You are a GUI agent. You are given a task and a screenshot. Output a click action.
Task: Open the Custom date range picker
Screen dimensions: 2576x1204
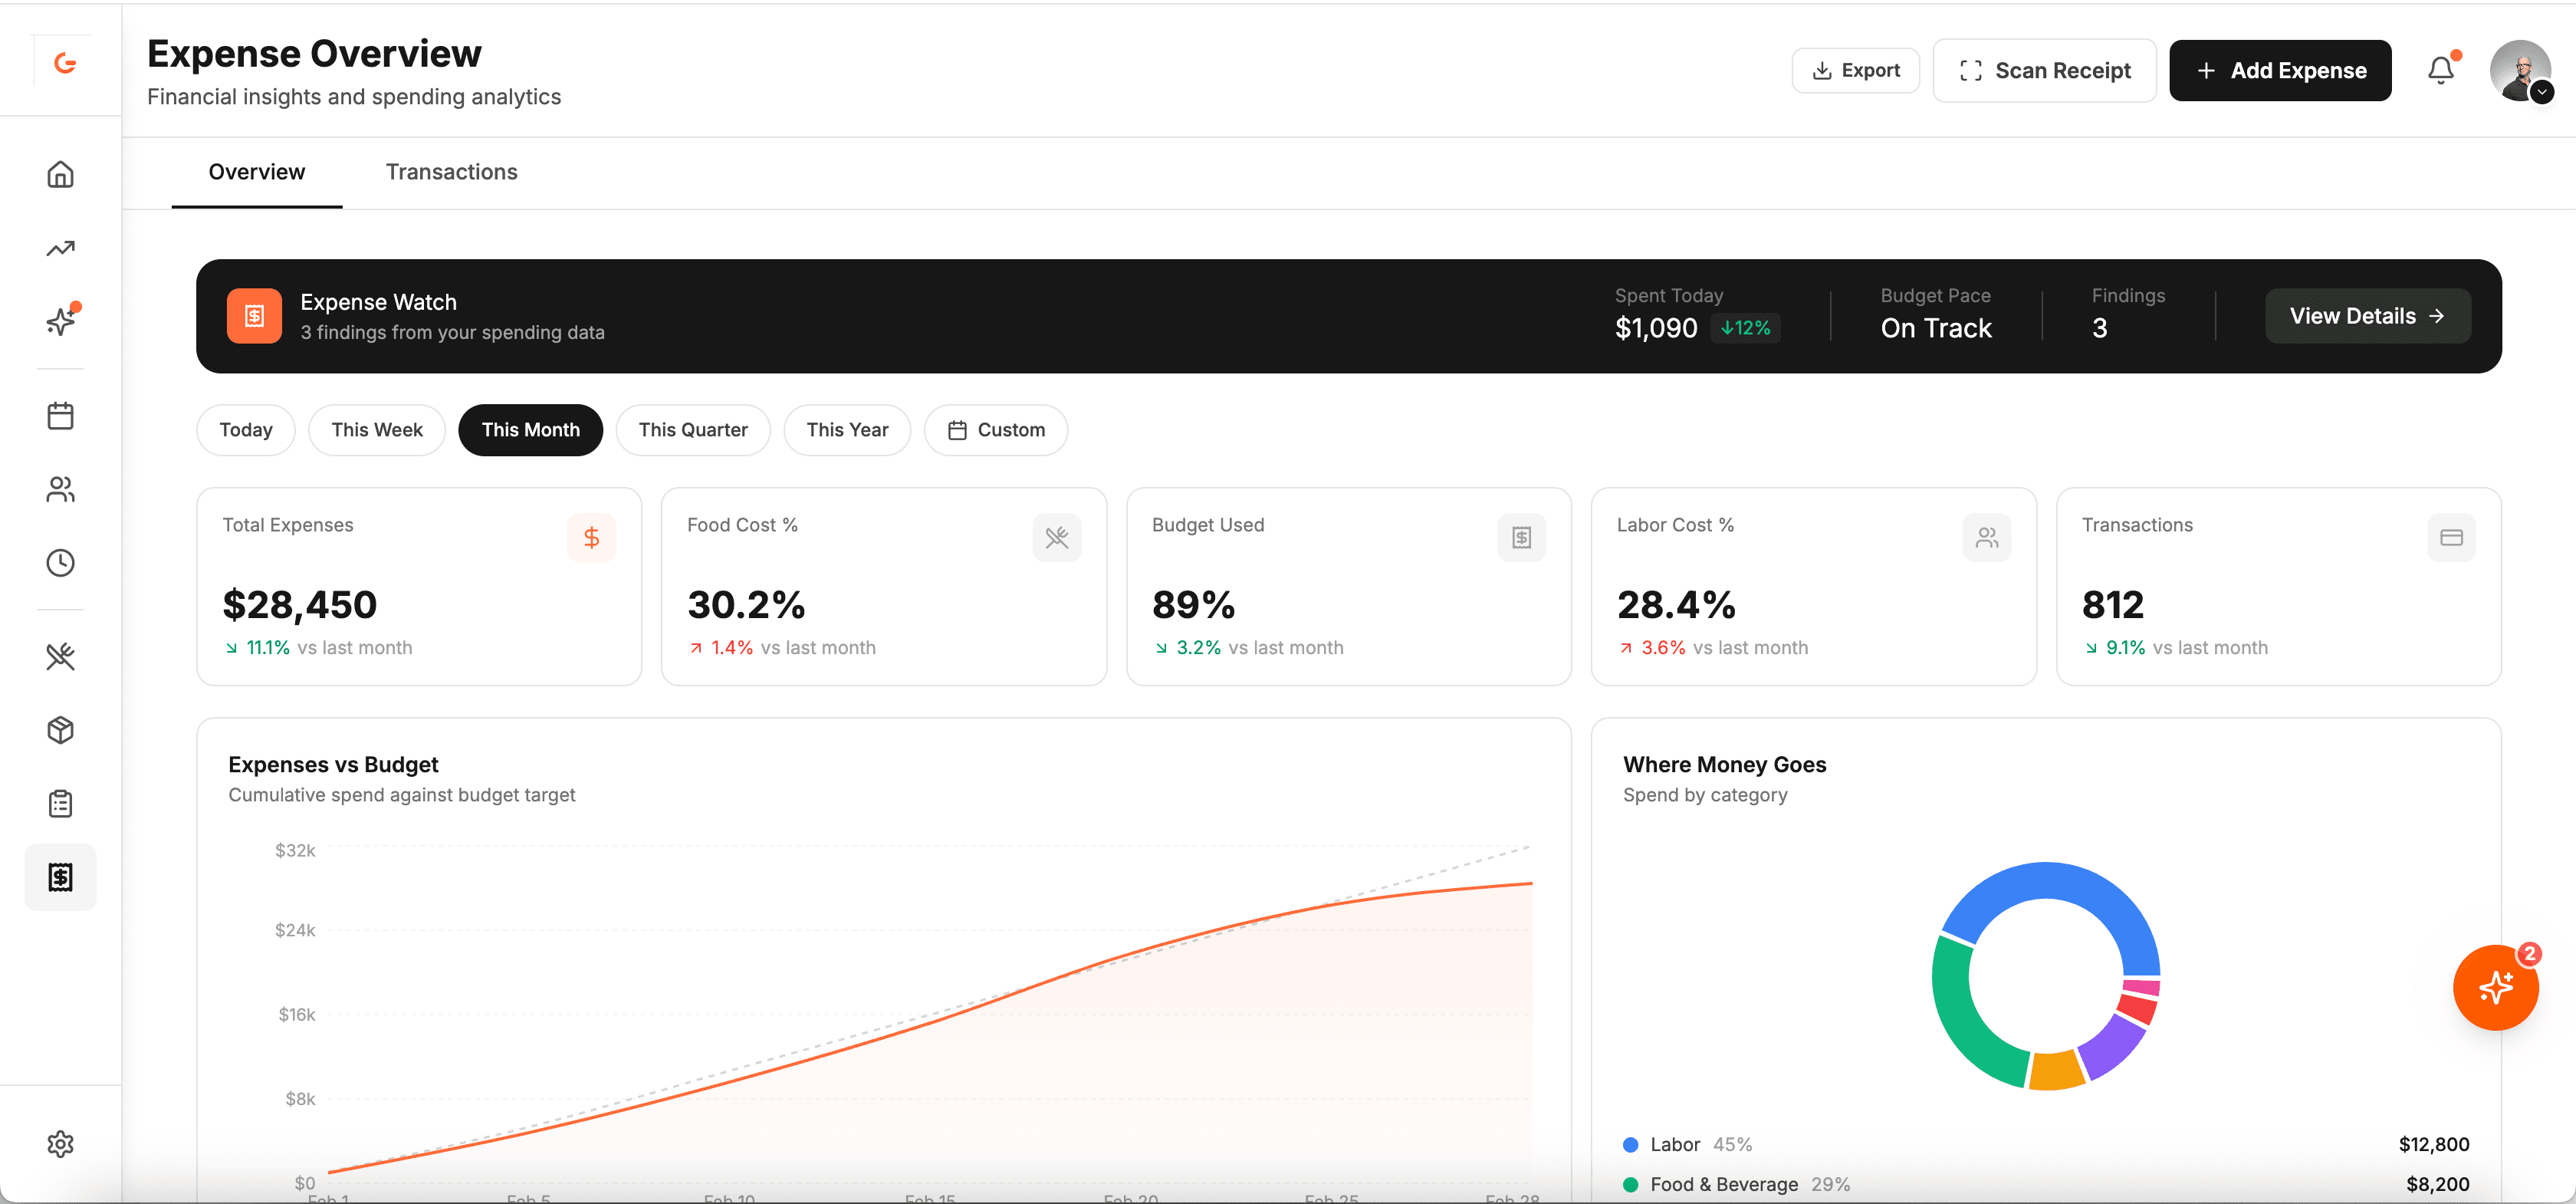click(x=996, y=429)
